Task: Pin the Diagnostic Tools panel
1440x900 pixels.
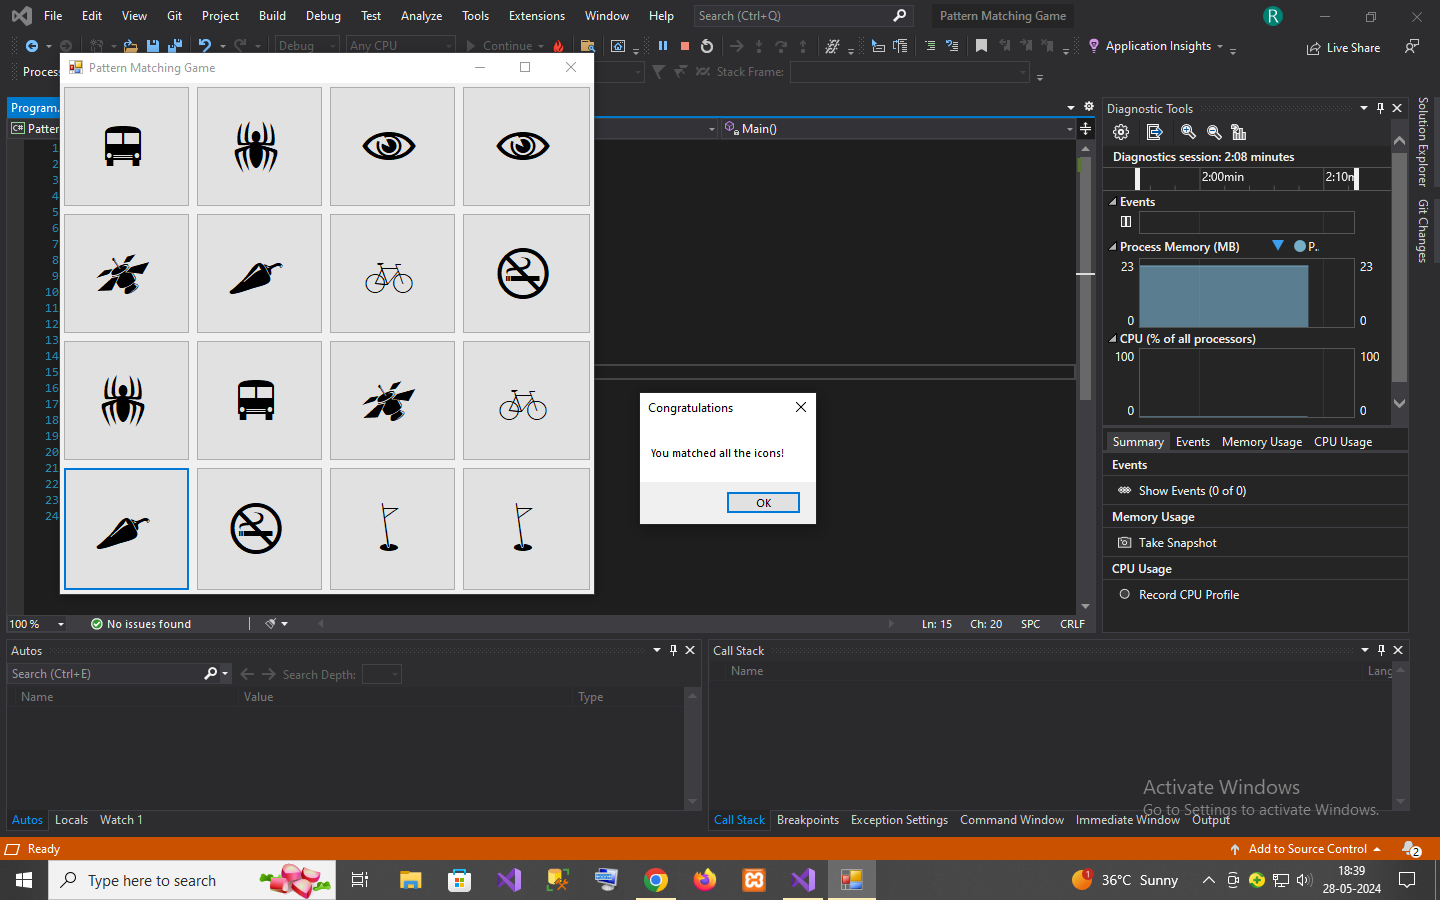Action: click(1380, 108)
